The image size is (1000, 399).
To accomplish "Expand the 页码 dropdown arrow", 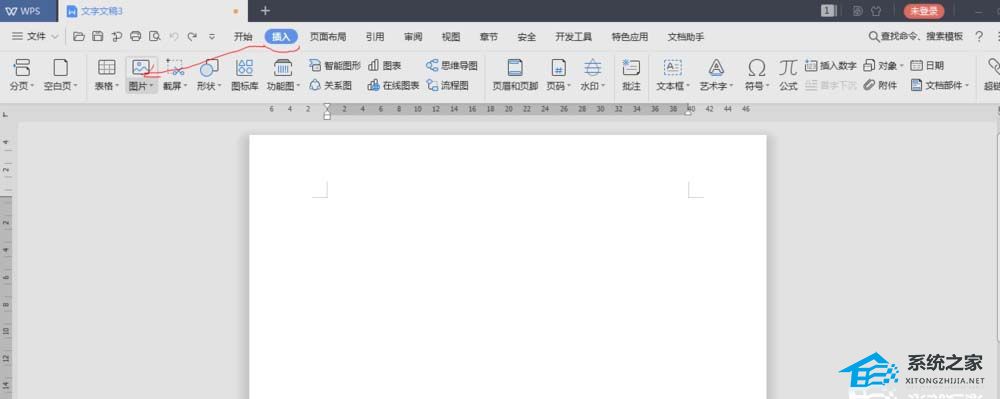I will [x=569, y=86].
